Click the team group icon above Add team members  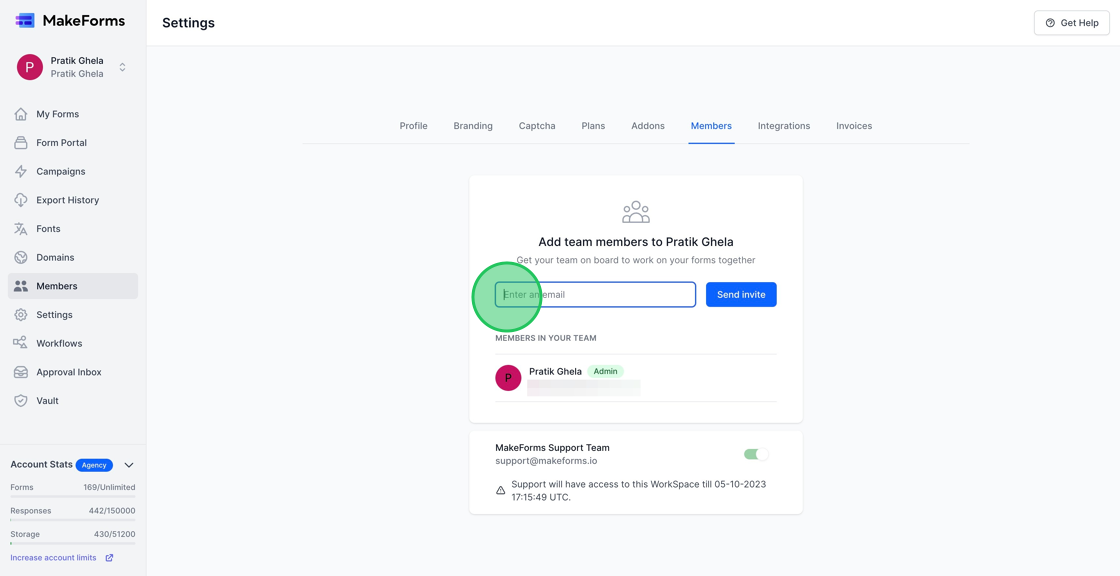tap(636, 212)
